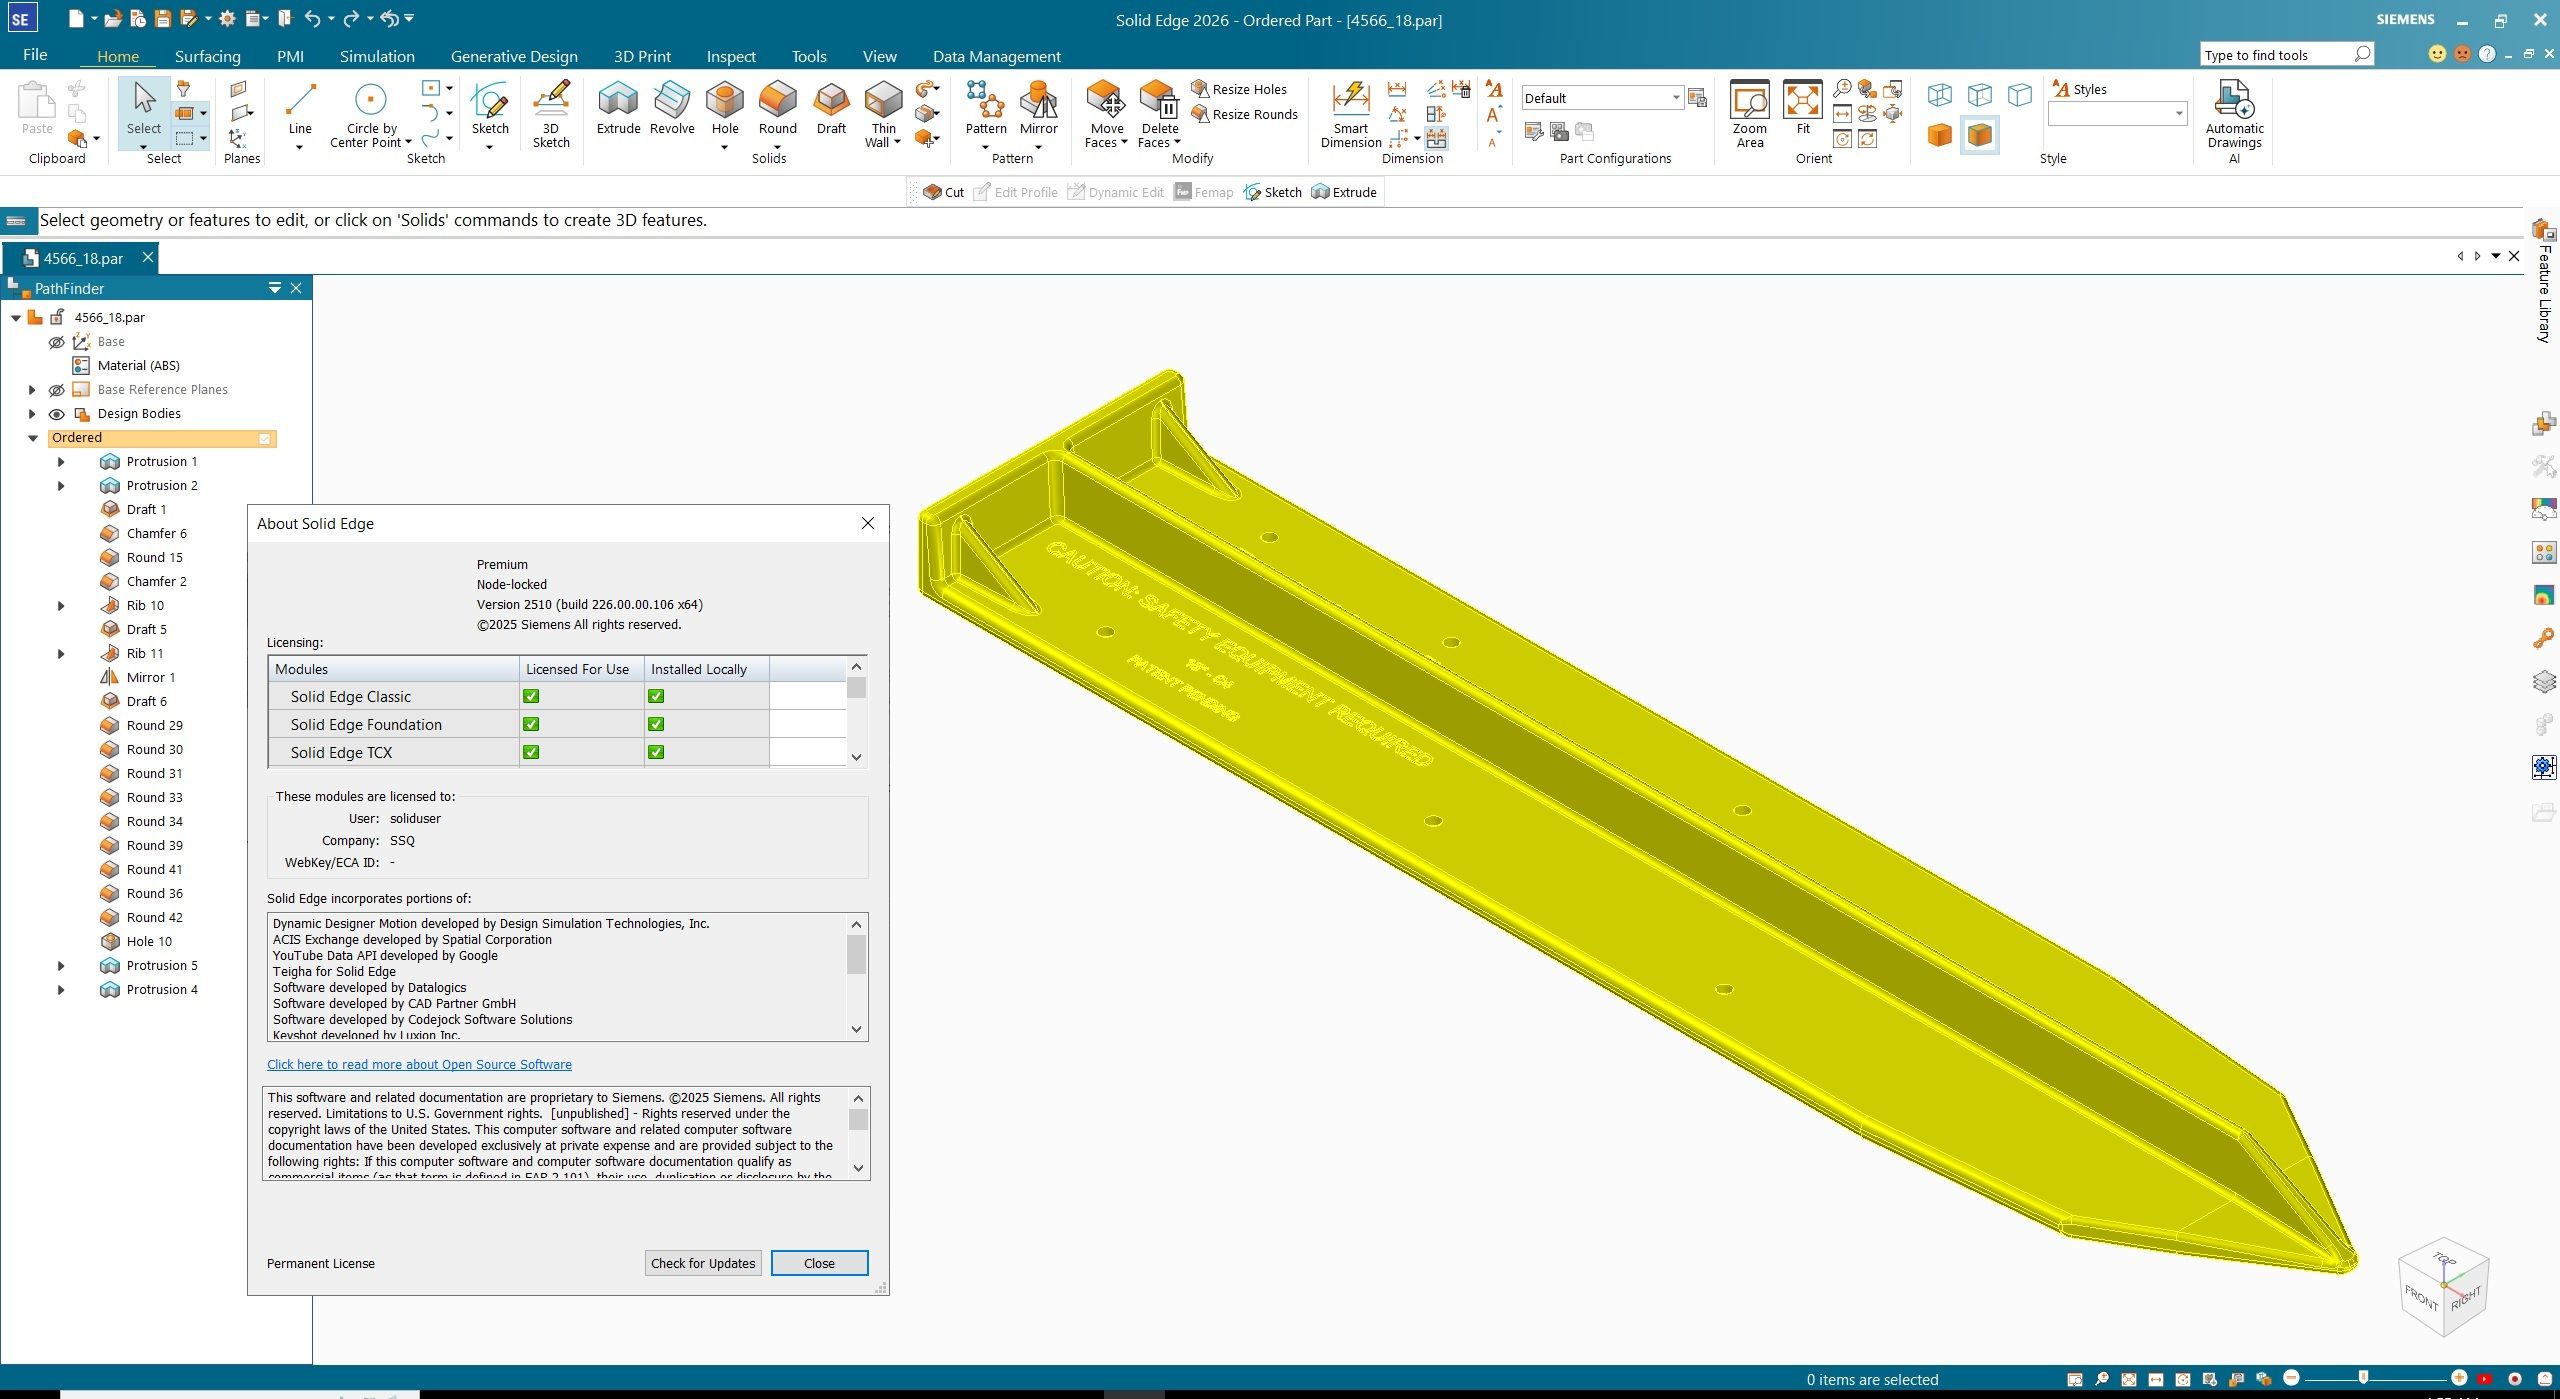Image resolution: width=2560 pixels, height=1399 pixels.
Task: Click the zoom slider in status bar
Action: pyautogui.click(x=2363, y=1378)
